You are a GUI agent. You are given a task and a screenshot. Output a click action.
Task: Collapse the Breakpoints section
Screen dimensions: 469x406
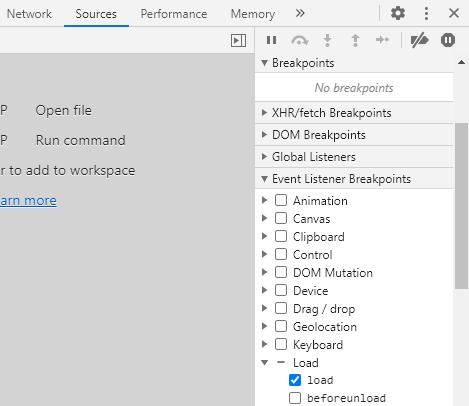pyautogui.click(x=354, y=63)
